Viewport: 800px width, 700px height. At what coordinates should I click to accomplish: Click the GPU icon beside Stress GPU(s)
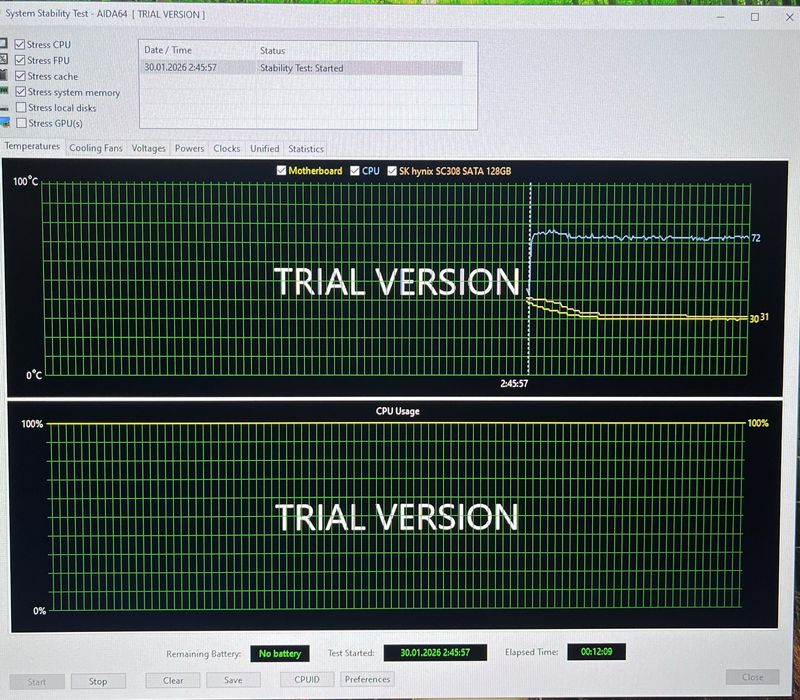tap(5, 122)
